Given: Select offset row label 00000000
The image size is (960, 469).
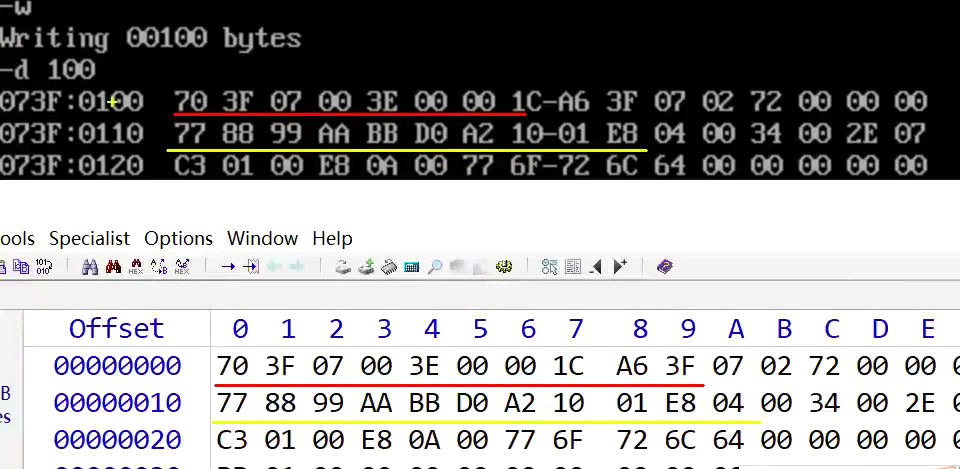Looking at the screenshot, I should [x=117, y=366].
